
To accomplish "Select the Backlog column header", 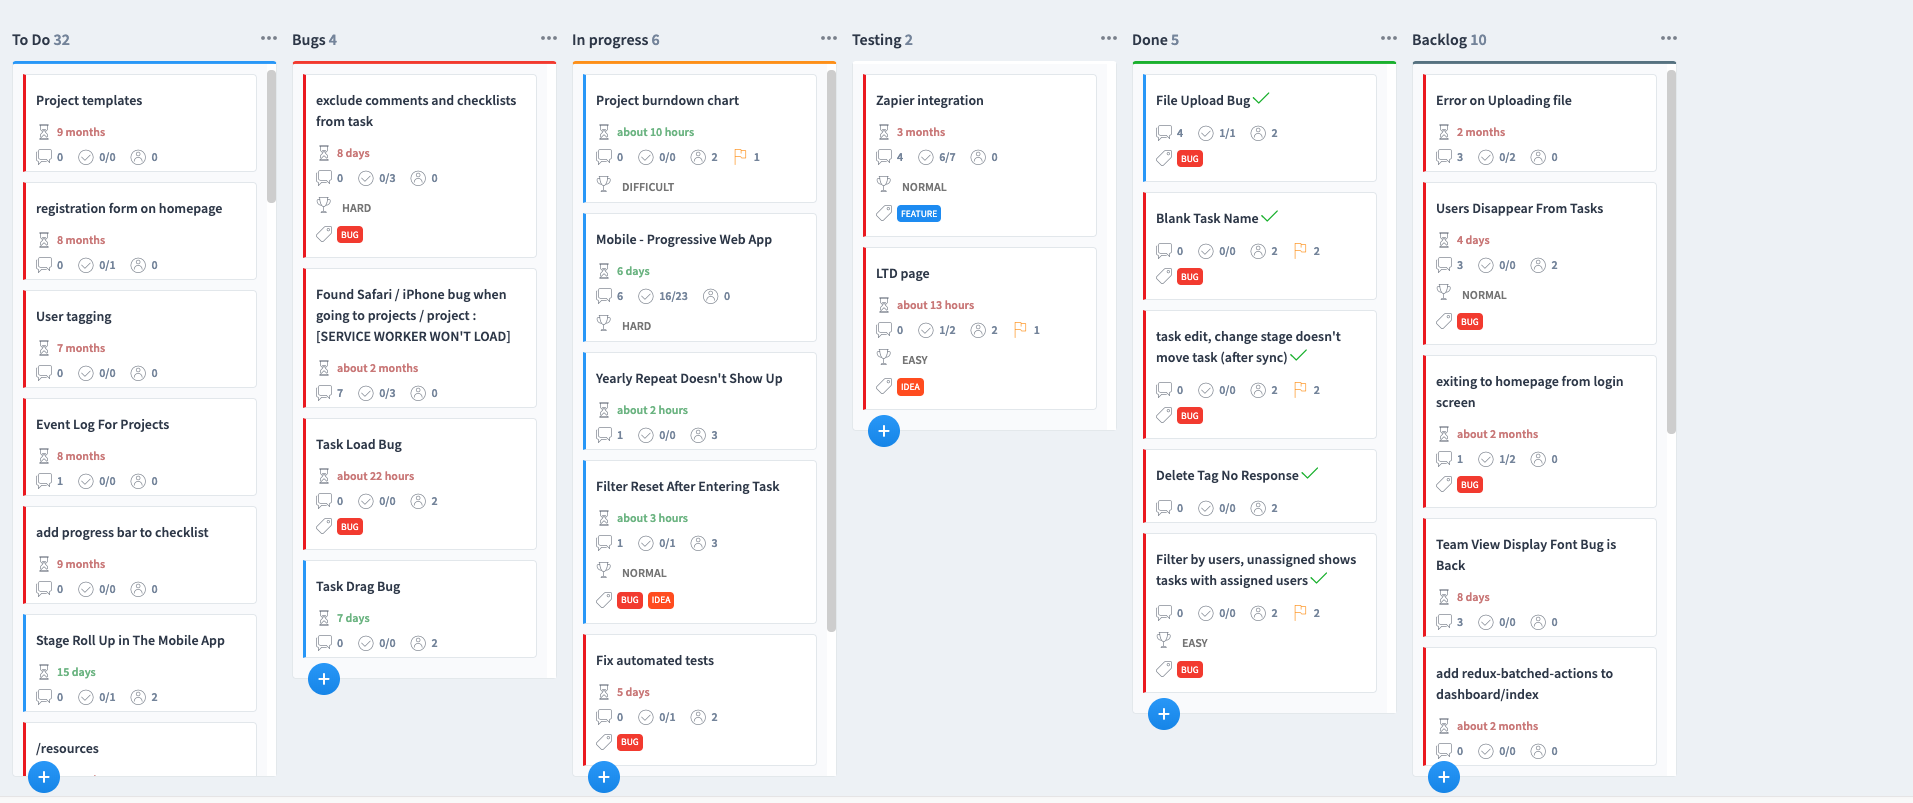I will pos(1449,40).
